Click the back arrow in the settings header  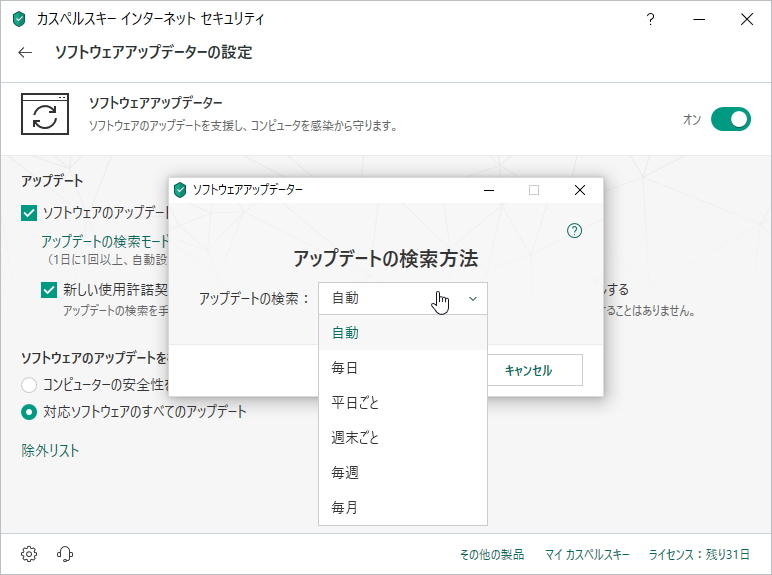coord(25,52)
